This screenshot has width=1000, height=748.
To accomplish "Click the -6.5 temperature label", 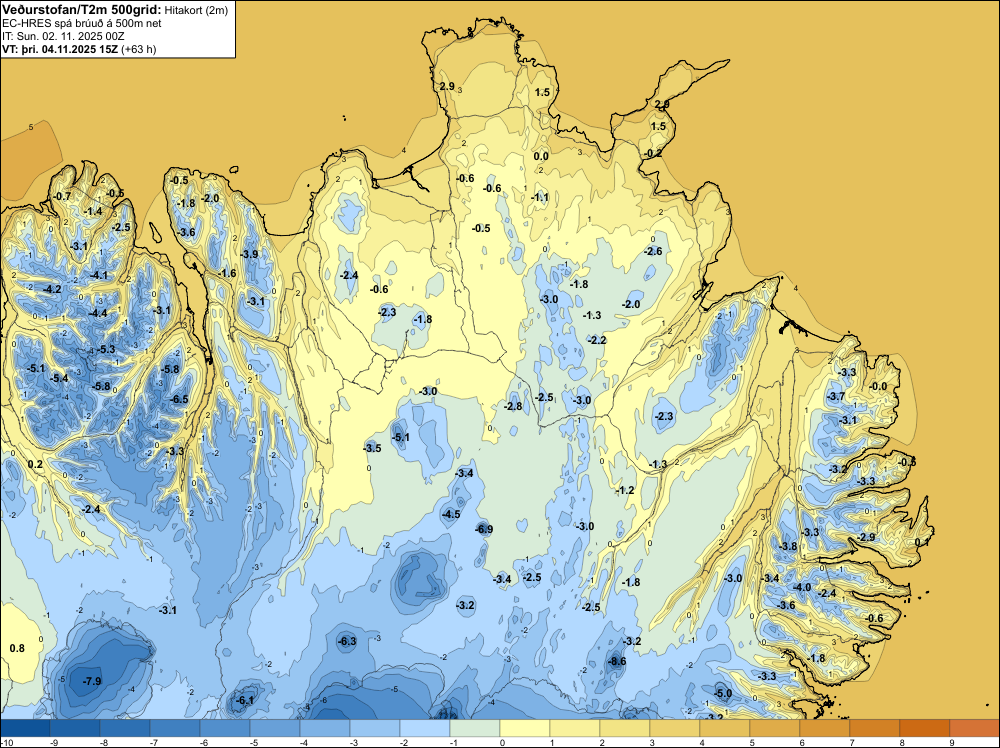I will [x=179, y=399].
